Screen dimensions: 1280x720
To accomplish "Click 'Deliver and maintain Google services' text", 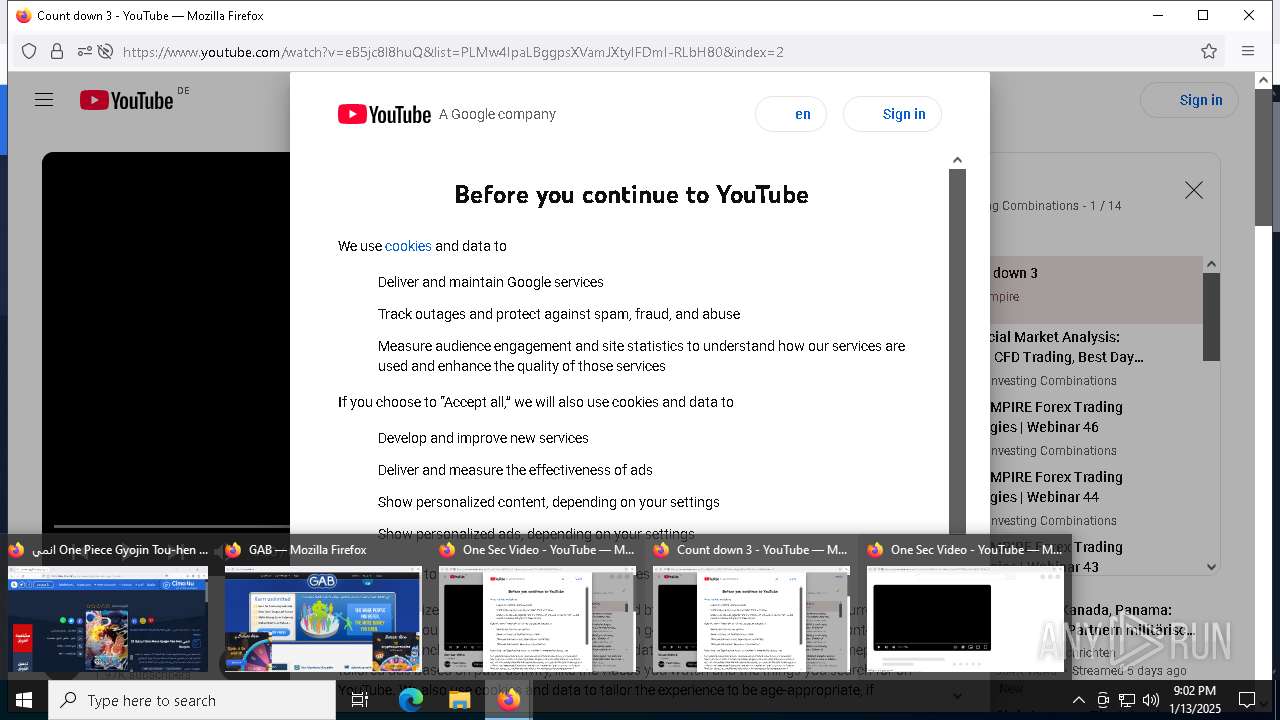I will click(x=491, y=282).
